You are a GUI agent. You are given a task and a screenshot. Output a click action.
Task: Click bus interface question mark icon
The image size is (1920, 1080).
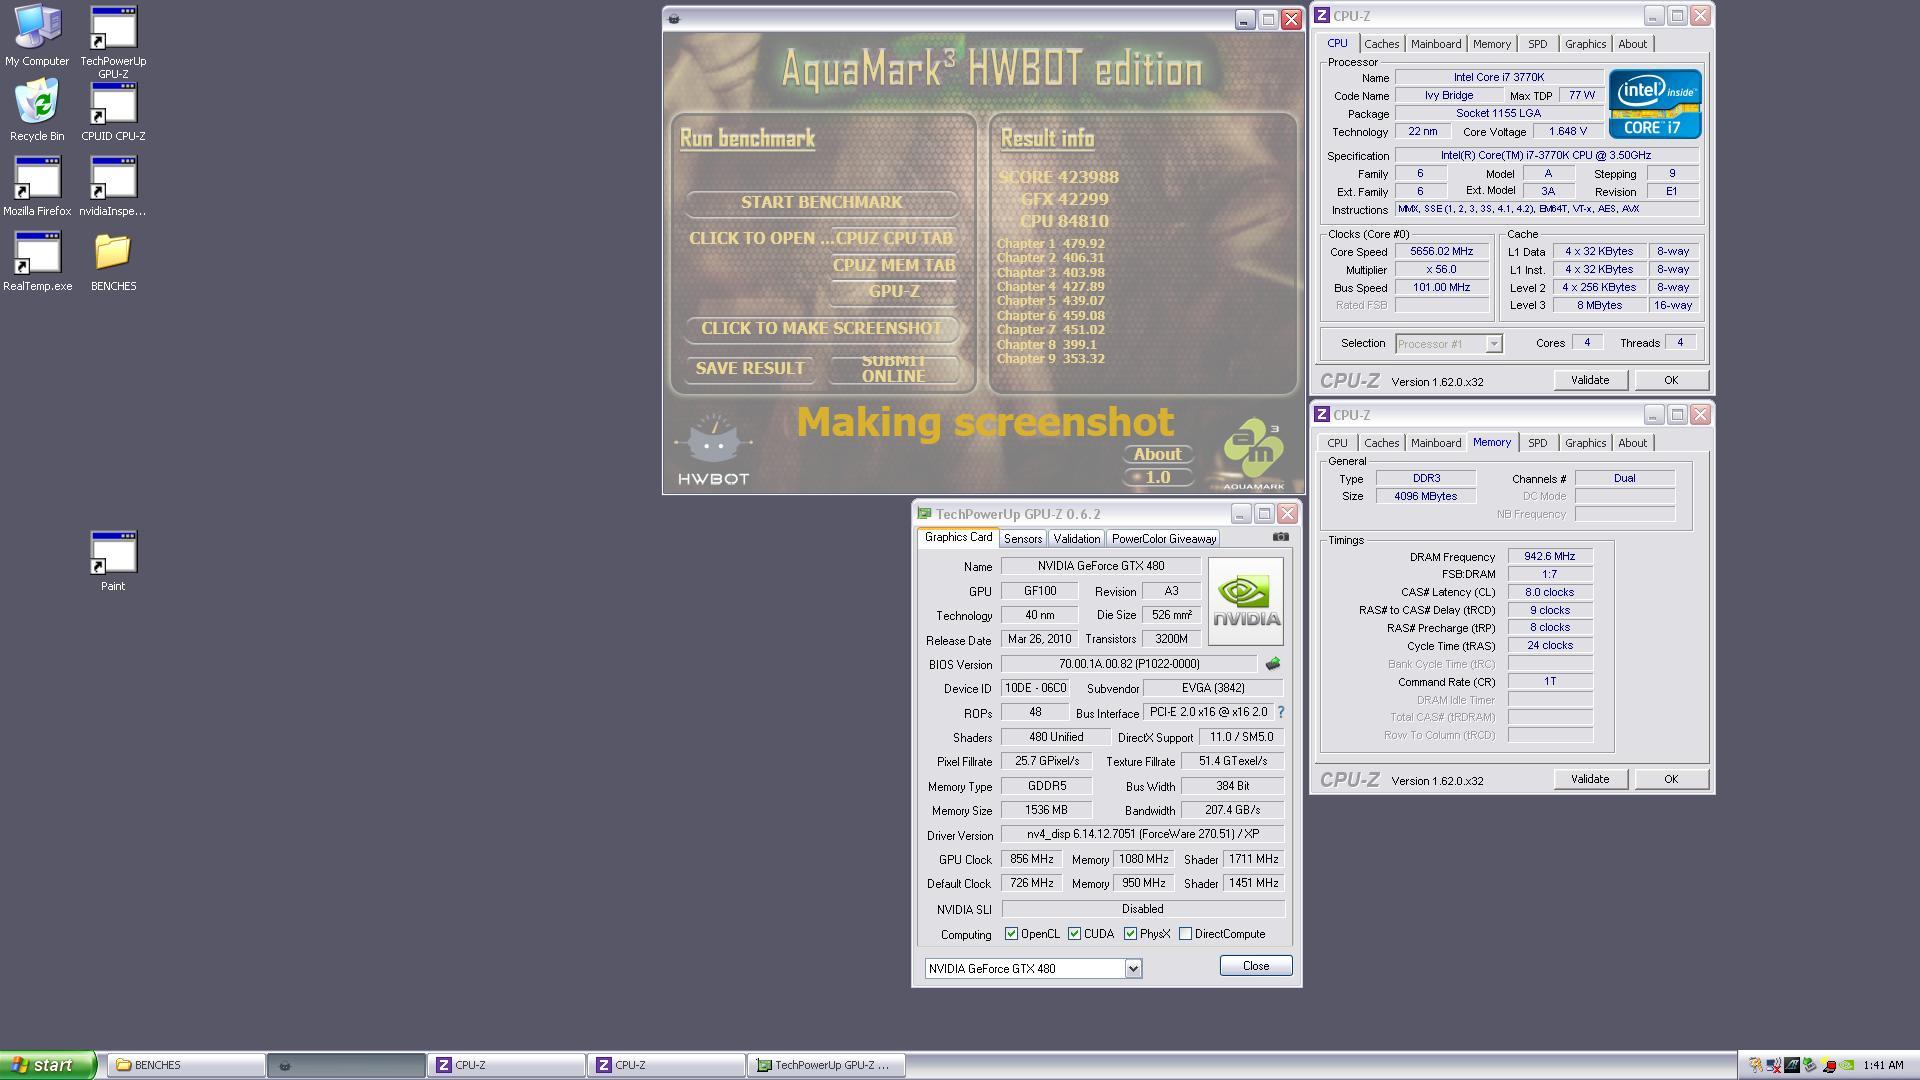1281,712
